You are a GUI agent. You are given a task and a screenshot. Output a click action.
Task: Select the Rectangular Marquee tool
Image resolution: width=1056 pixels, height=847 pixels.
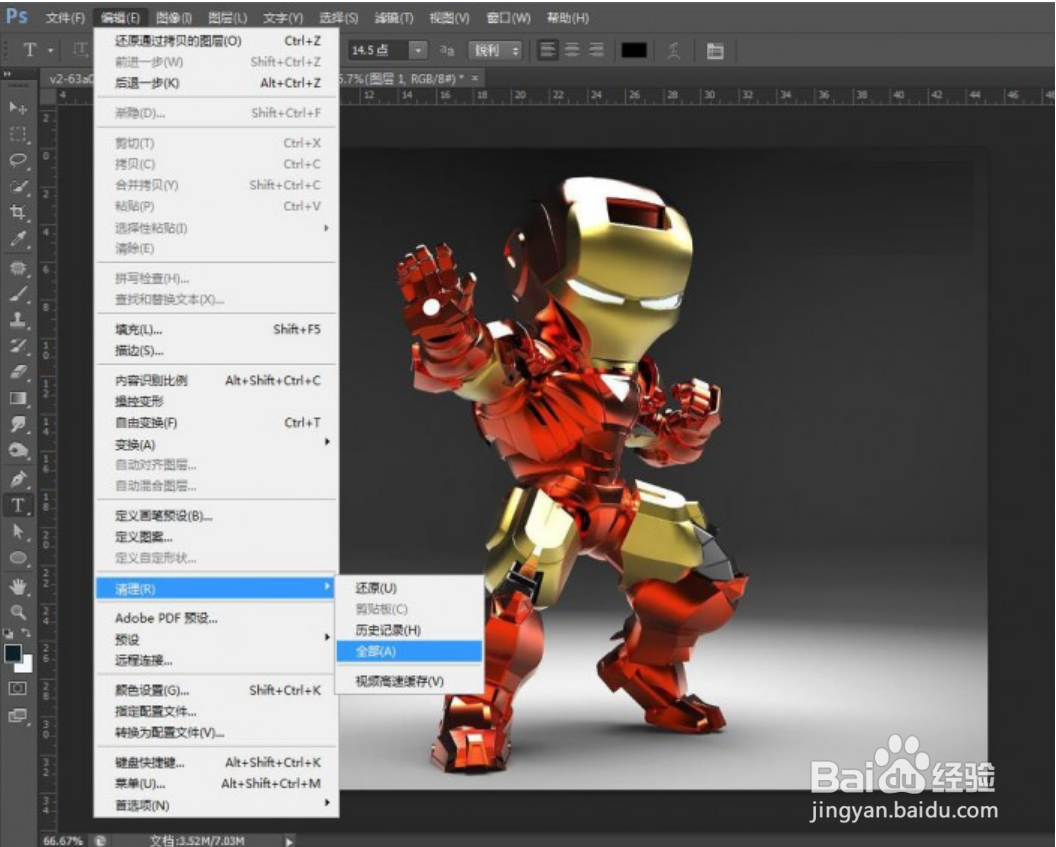tap(18, 134)
